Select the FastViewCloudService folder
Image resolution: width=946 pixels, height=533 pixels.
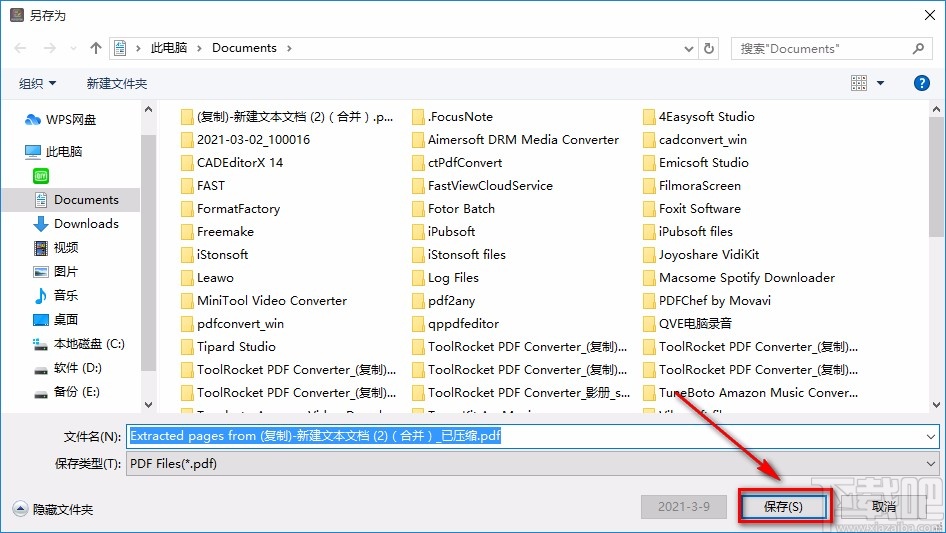point(483,186)
